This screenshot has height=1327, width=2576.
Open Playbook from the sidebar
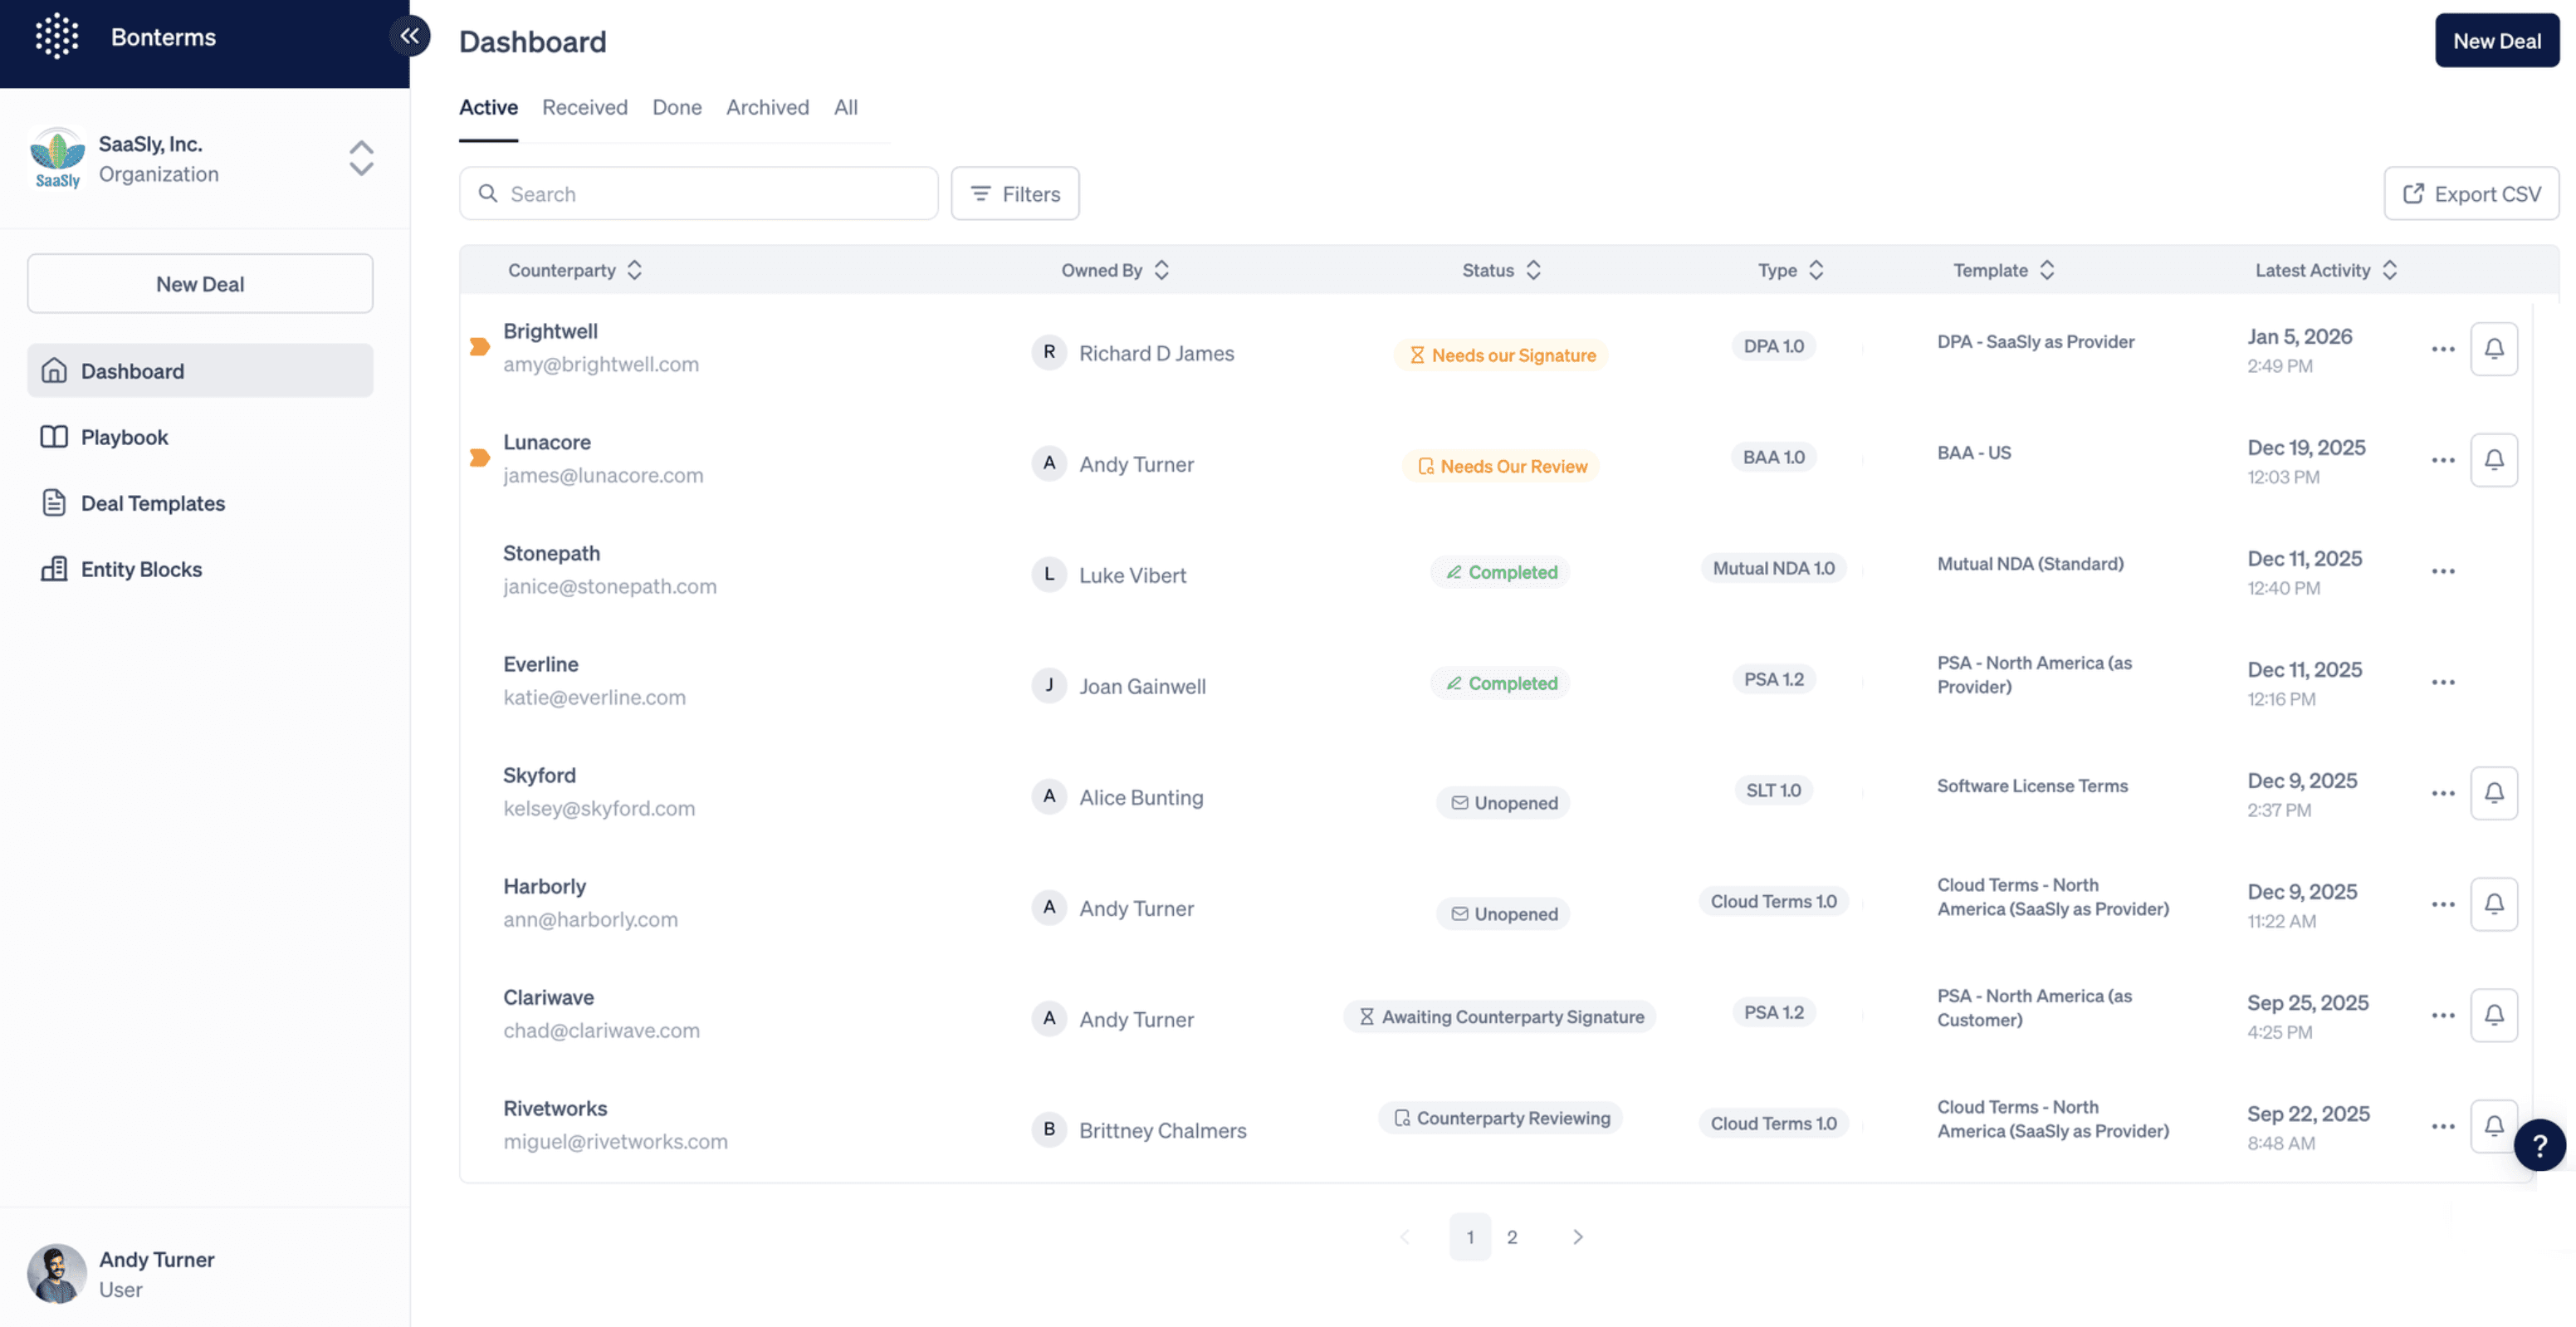click(x=124, y=437)
